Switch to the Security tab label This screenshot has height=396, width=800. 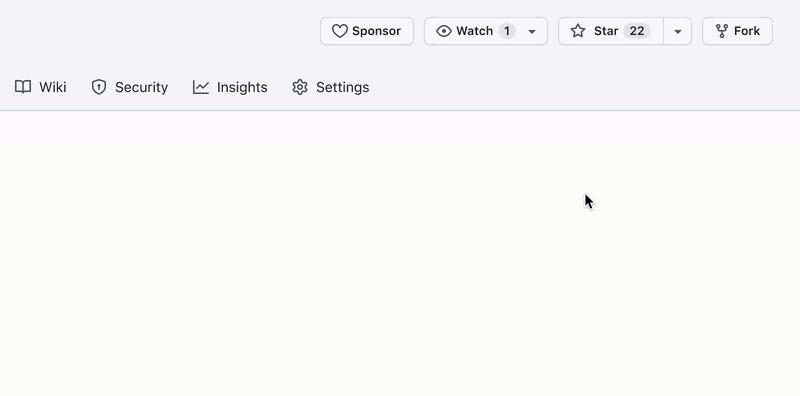[141, 87]
